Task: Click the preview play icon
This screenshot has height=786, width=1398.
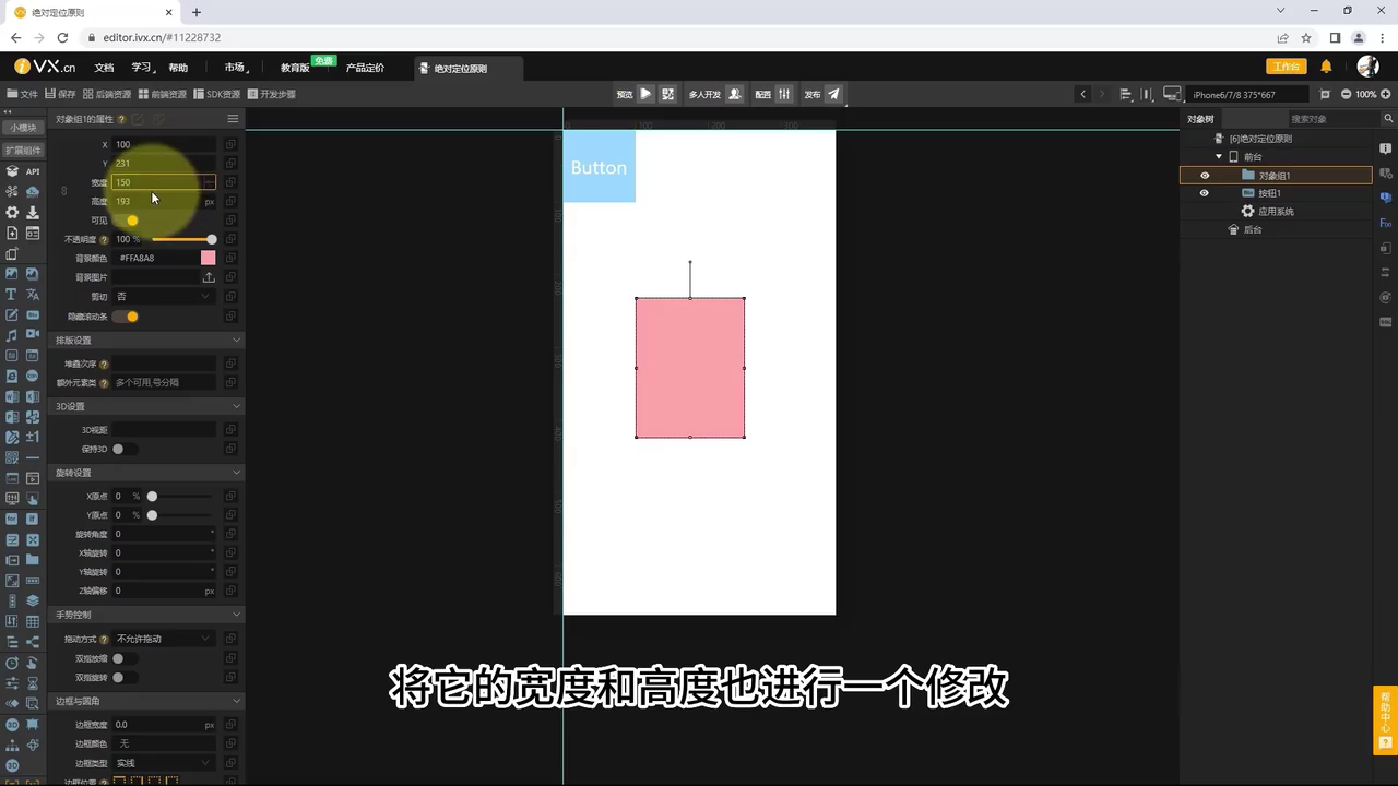Action: (646, 94)
